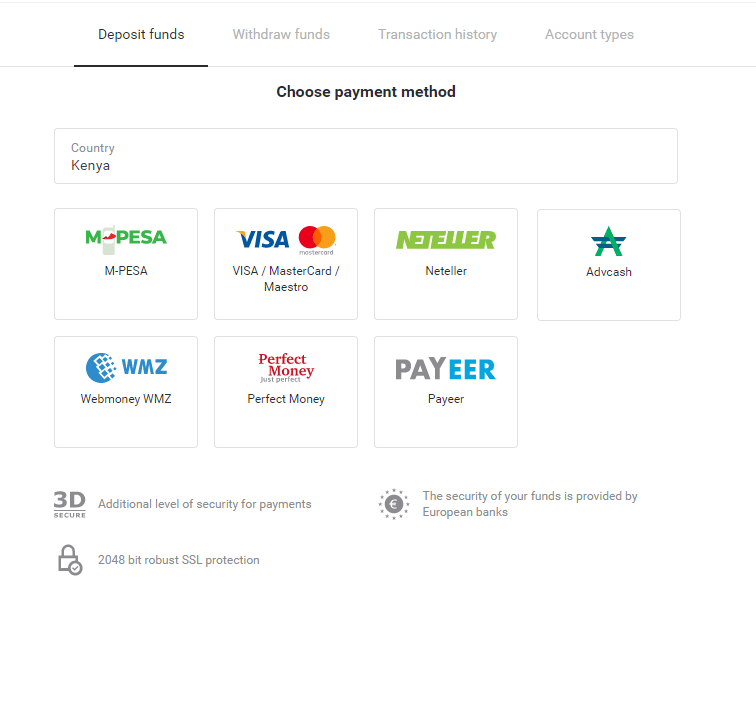Choose the M-PESA label text

pyautogui.click(x=126, y=271)
